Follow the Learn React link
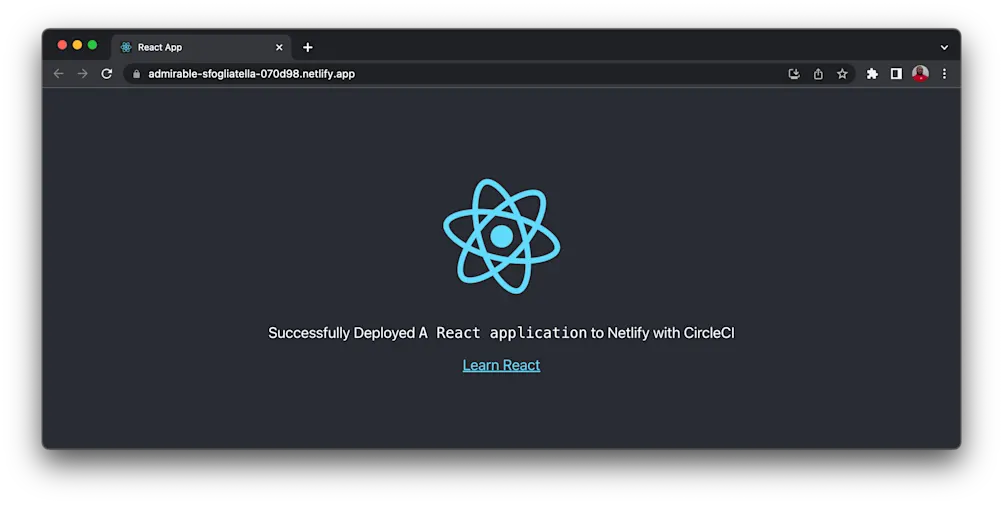The height and width of the screenshot is (505, 1003). click(x=502, y=365)
